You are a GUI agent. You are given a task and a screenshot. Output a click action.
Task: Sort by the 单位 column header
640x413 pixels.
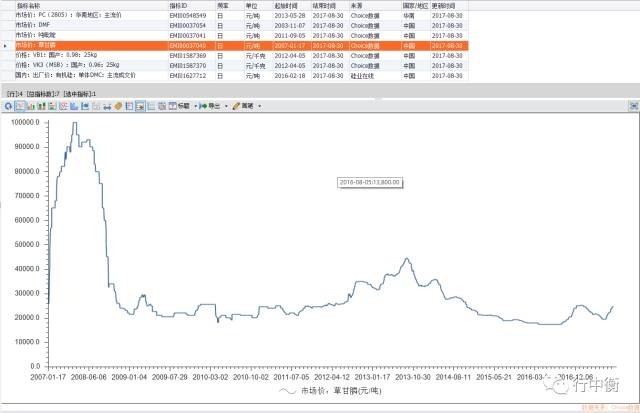click(x=258, y=6)
